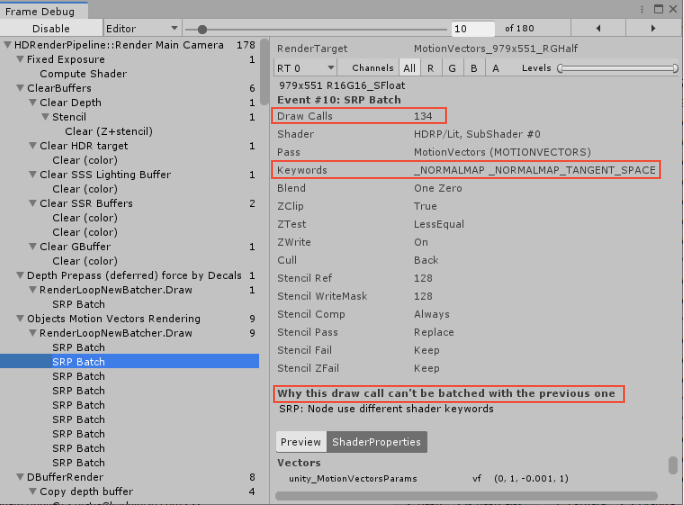Open the Frame Debug window options menu
684x505 pixels.
click(x=642, y=9)
